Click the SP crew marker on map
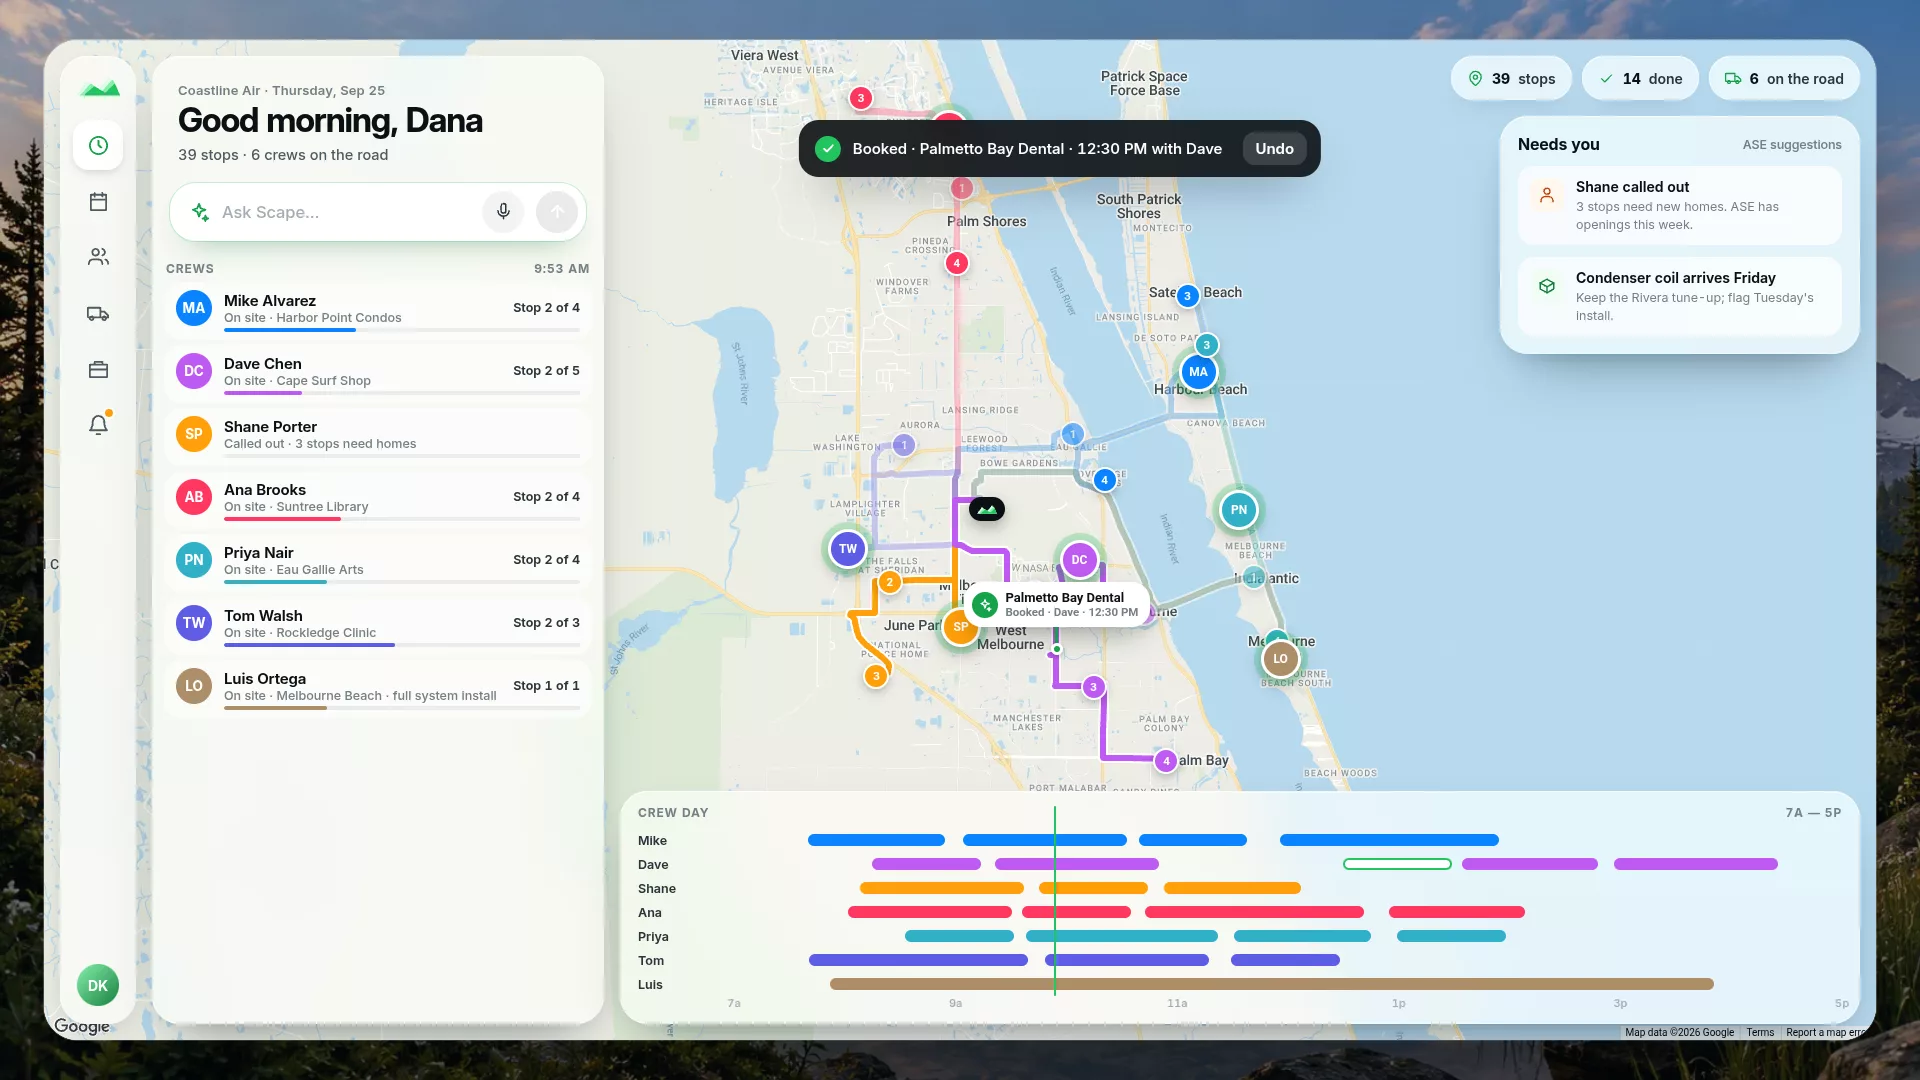This screenshot has width=1920, height=1080. click(960, 627)
